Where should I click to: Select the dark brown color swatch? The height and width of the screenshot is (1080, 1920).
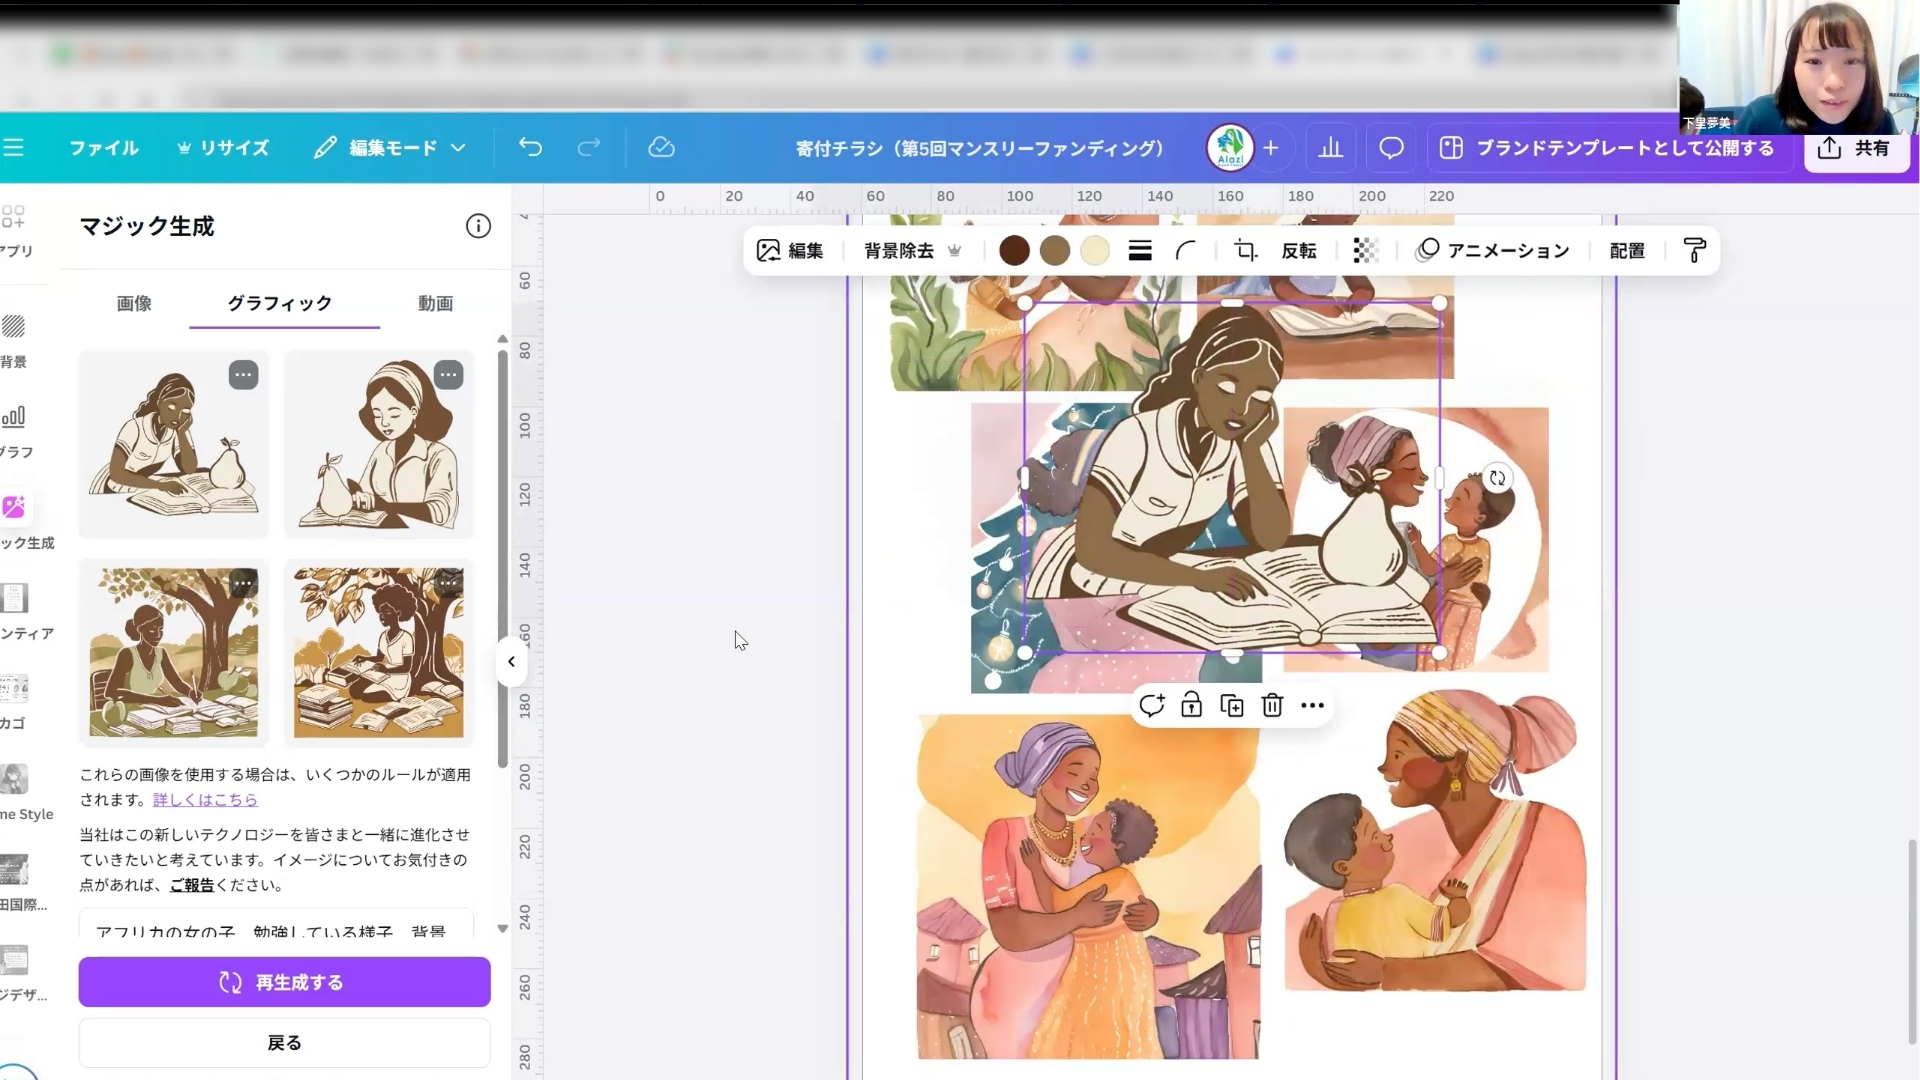pyautogui.click(x=1014, y=251)
